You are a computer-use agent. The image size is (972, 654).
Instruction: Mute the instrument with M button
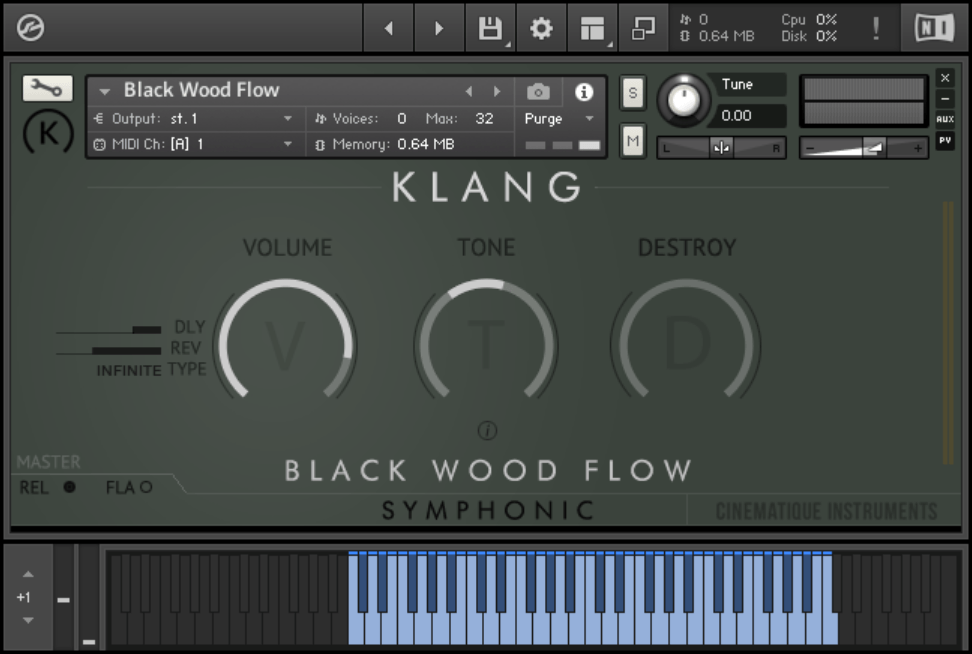click(x=632, y=141)
